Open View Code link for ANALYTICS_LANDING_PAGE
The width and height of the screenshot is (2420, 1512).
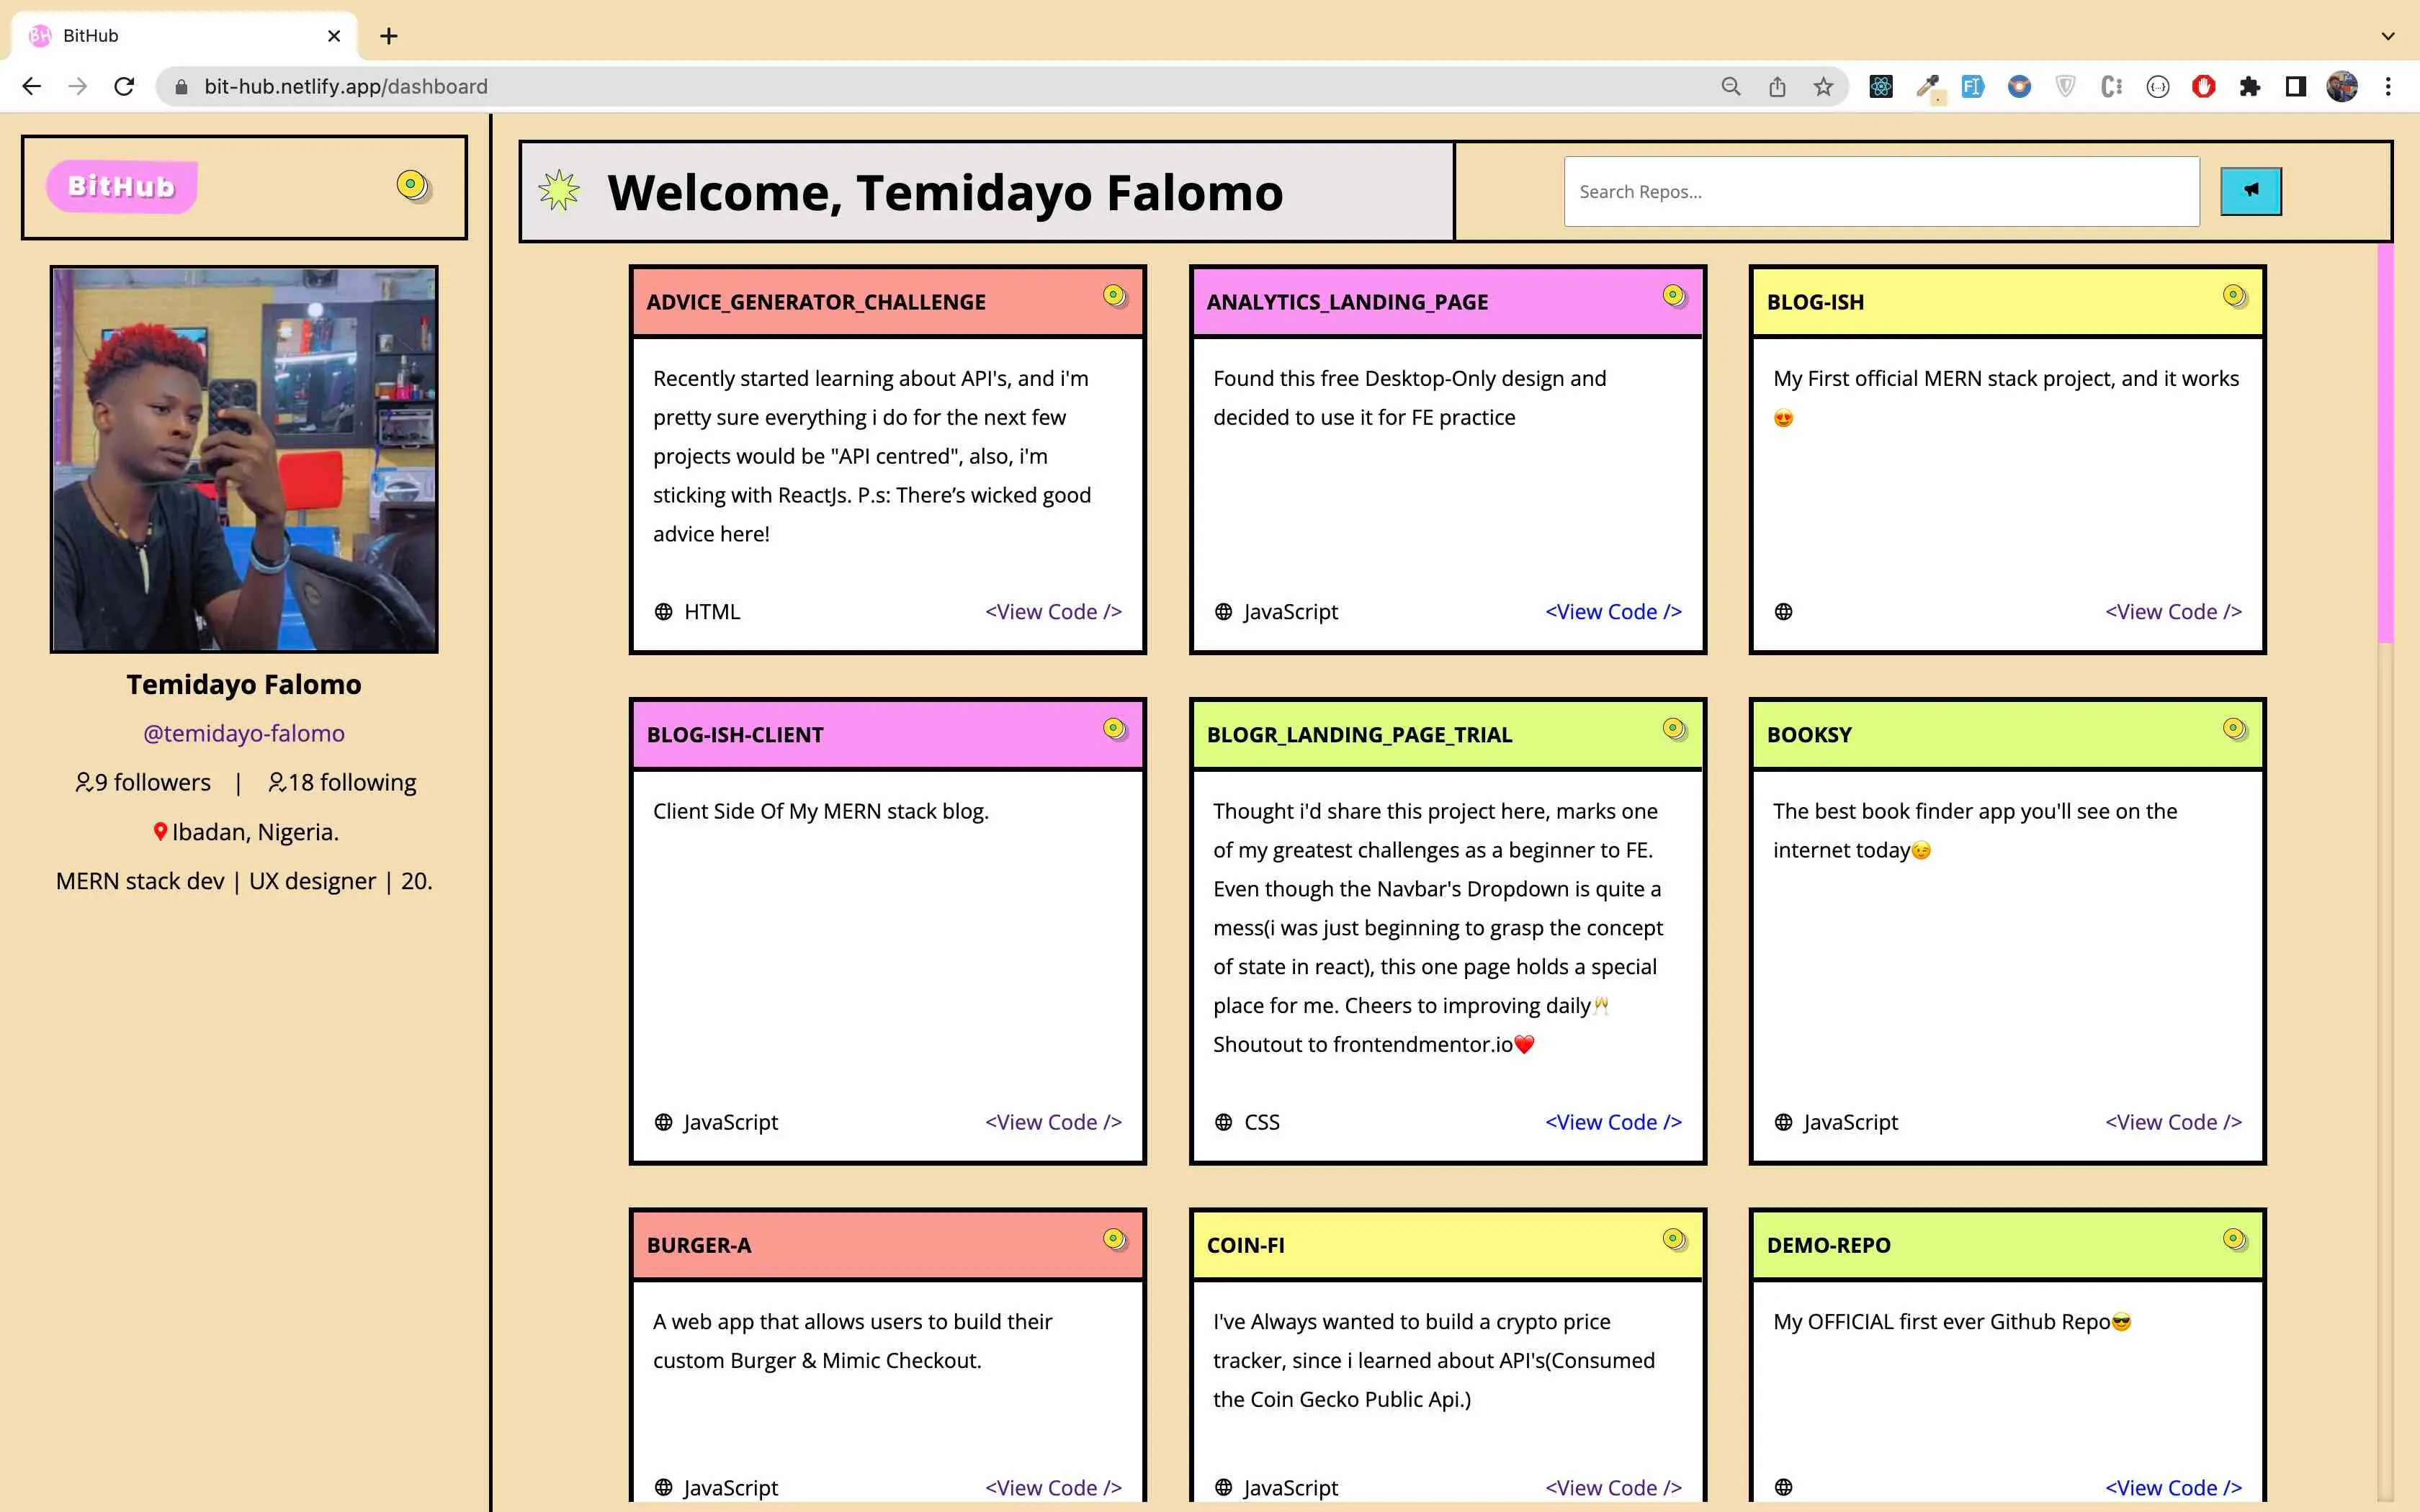coord(1613,611)
